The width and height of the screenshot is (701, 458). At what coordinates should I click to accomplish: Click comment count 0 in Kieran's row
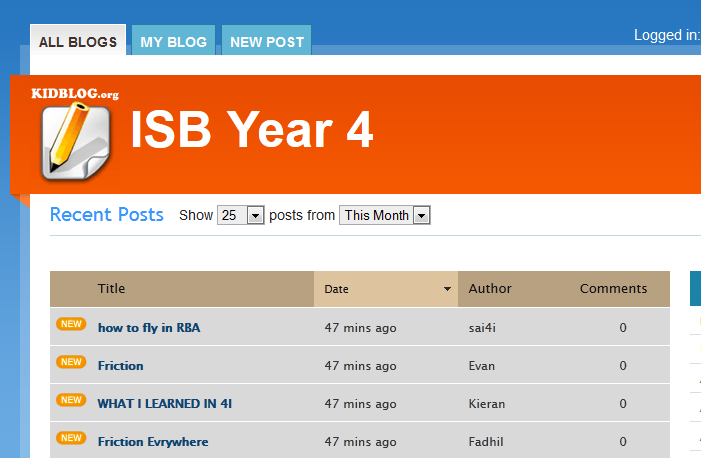[x=623, y=404]
